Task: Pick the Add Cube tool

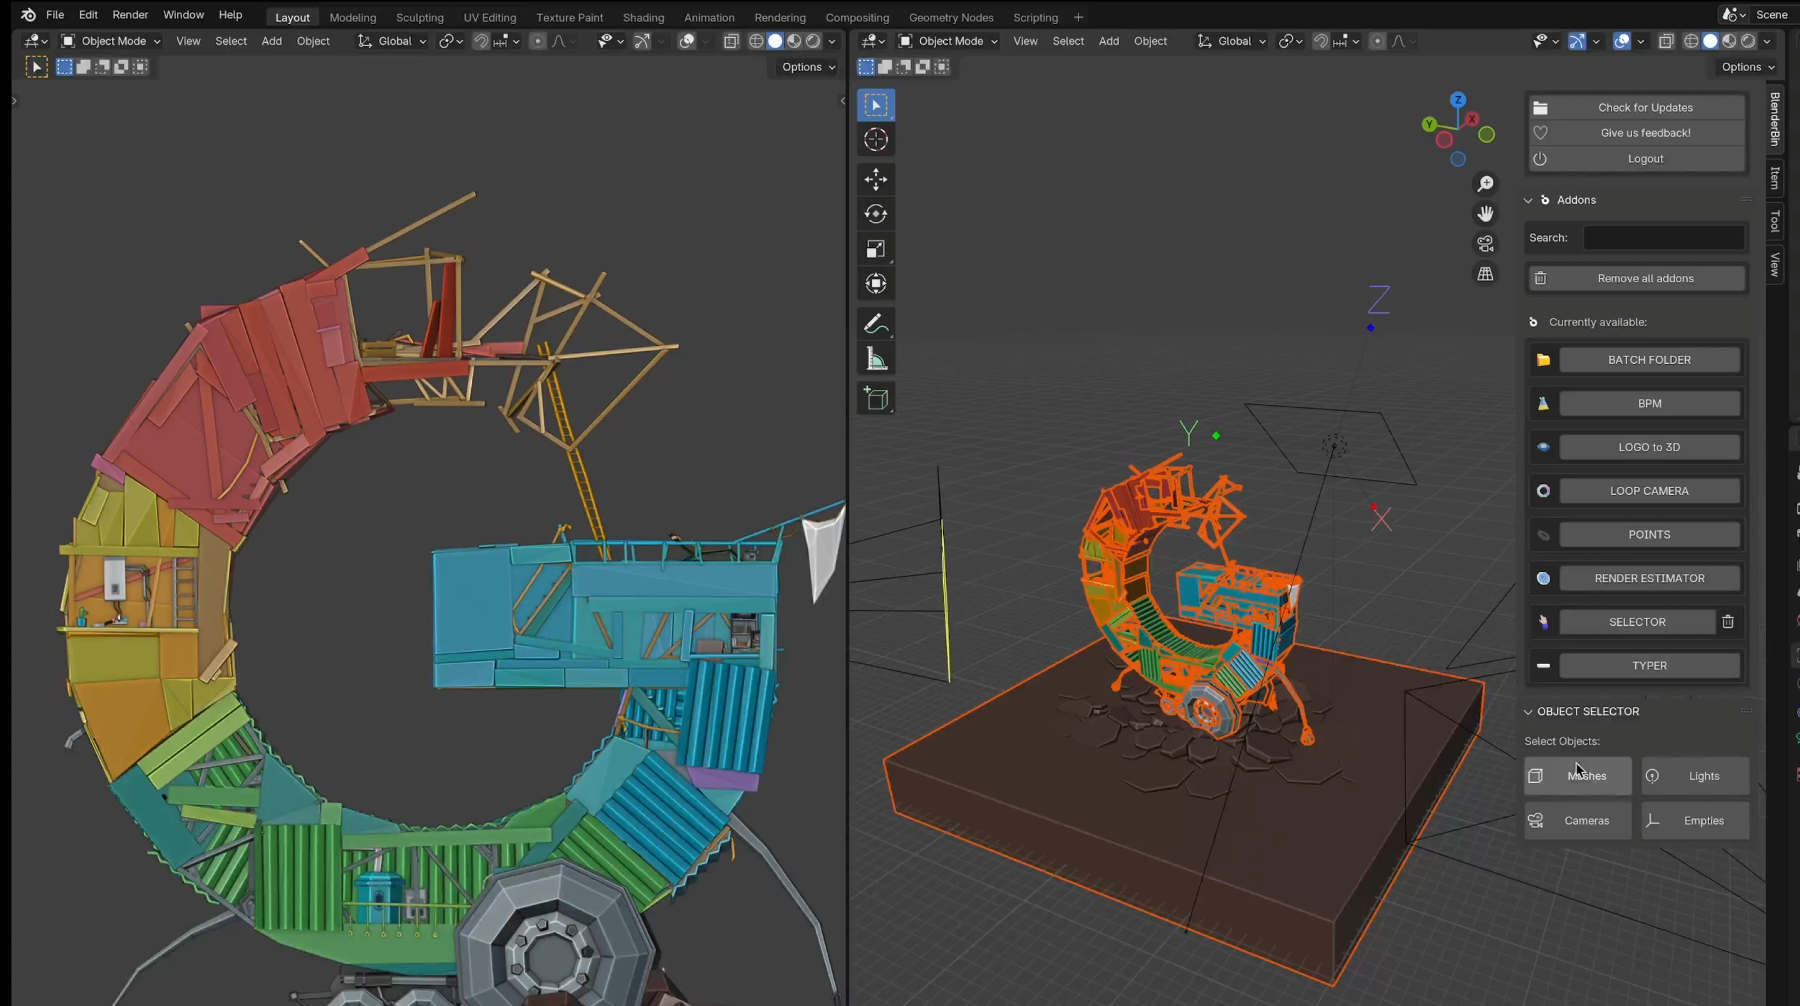Action: tap(875, 398)
